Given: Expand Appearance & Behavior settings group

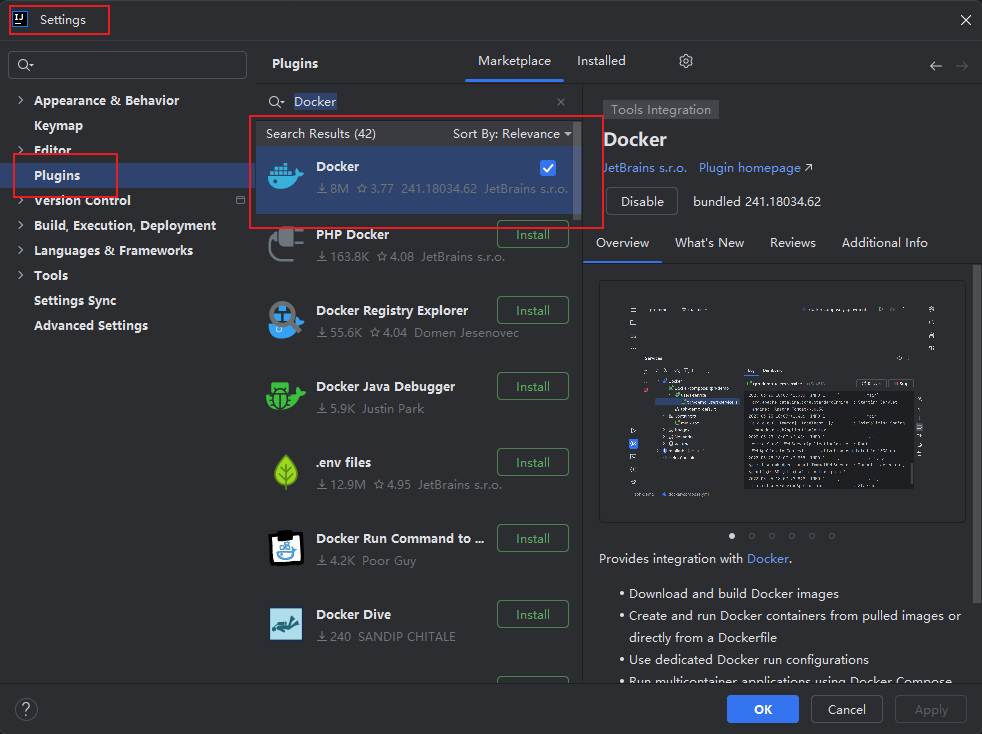Looking at the screenshot, I should click(21, 100).
